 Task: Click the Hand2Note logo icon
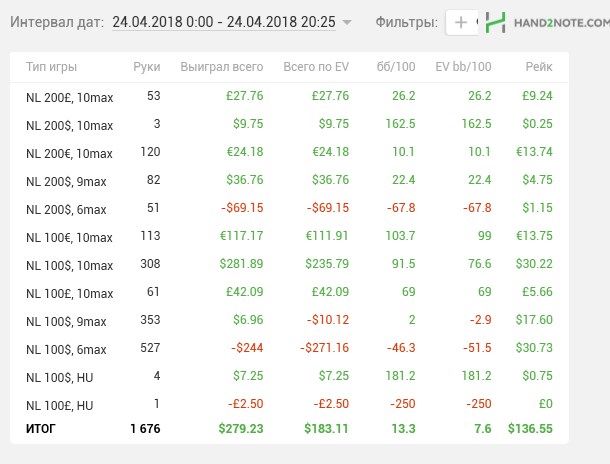pos(494,22)
